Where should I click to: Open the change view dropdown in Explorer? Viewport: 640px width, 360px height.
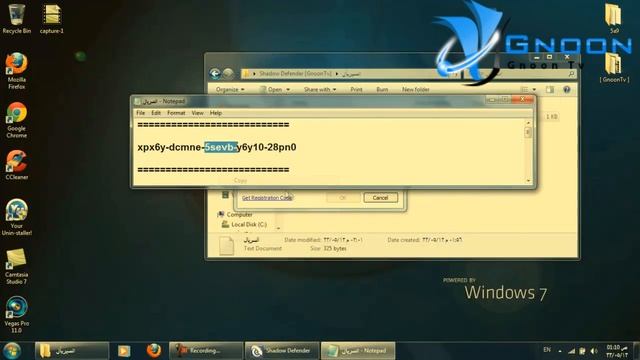coord(534,89)
